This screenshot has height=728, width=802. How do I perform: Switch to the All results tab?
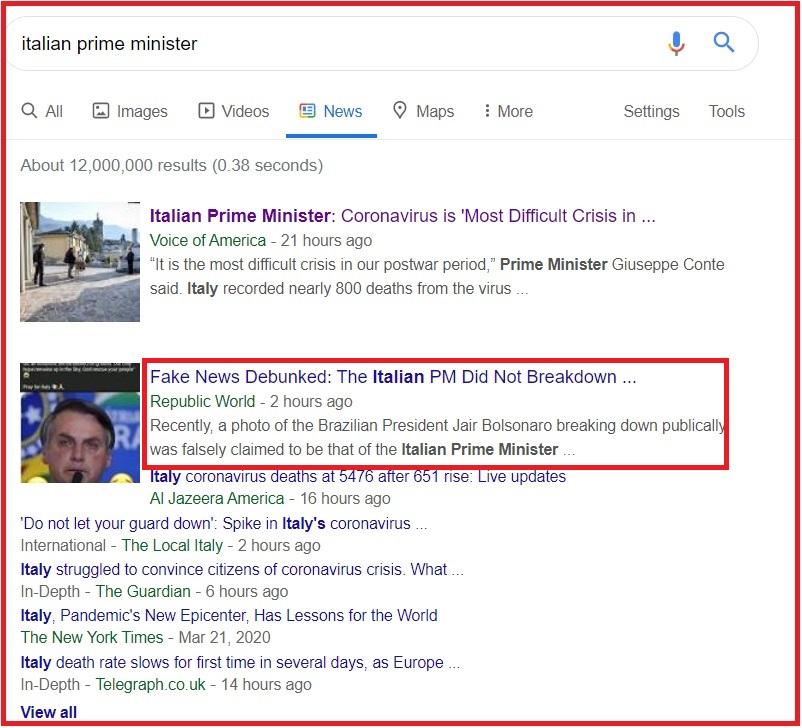click(x=42, y=111)
